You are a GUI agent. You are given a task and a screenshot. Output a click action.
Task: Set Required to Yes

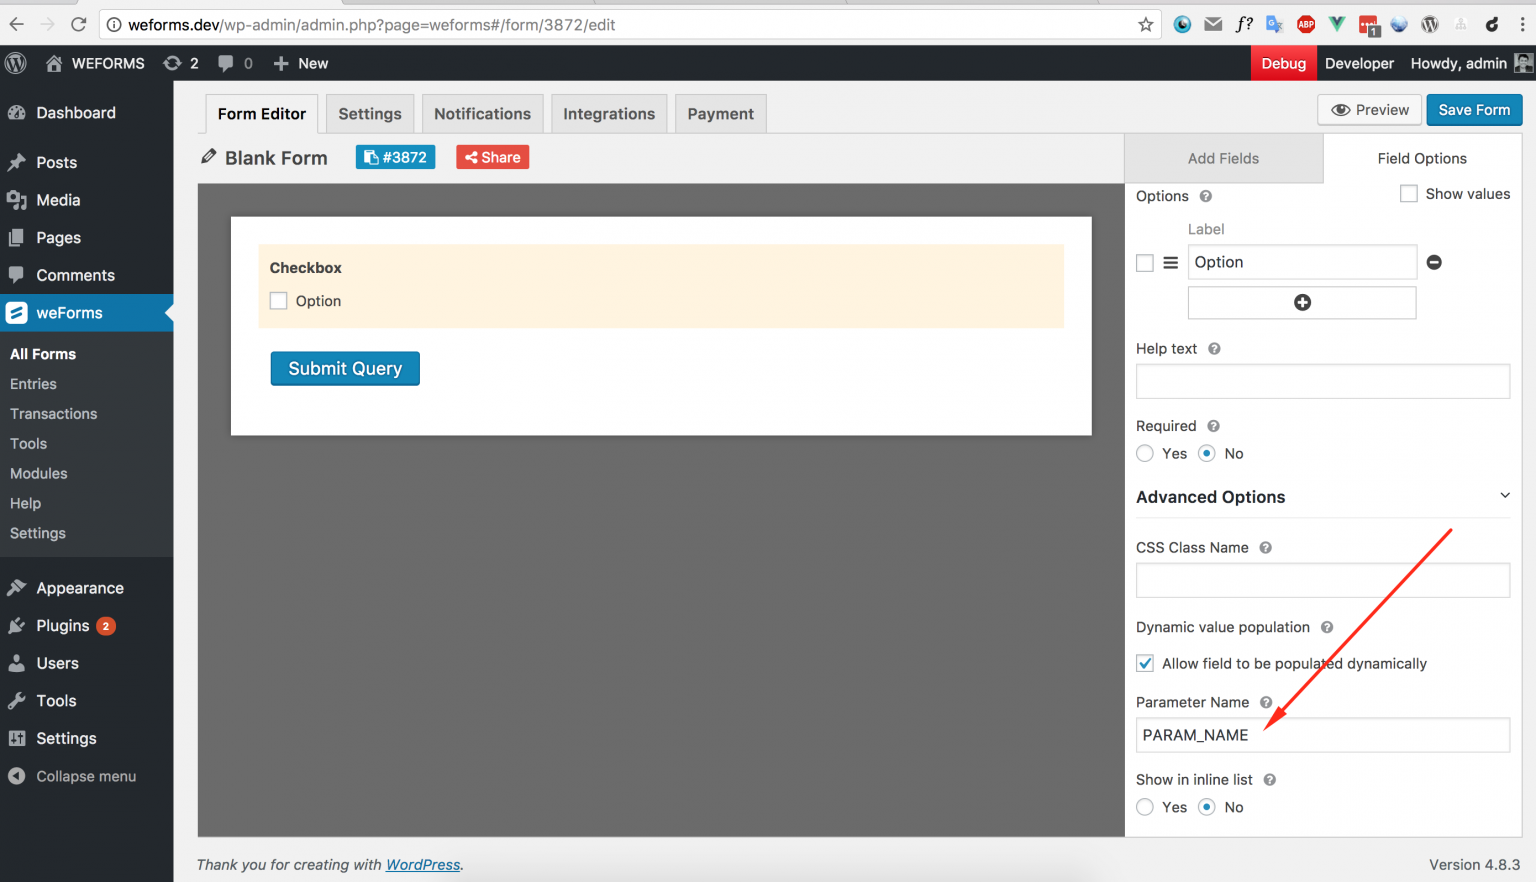pos(1145,454)
